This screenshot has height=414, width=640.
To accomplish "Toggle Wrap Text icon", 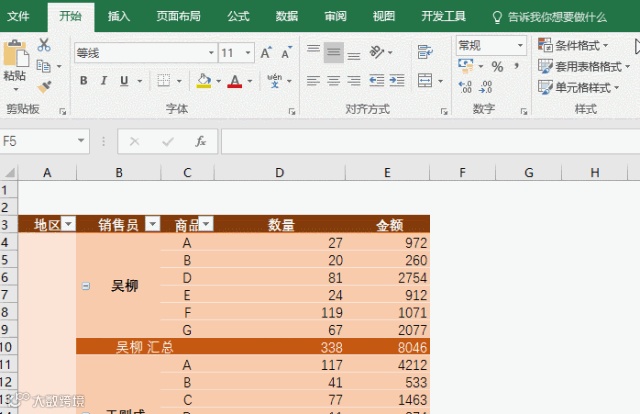I will coord(425,52).
